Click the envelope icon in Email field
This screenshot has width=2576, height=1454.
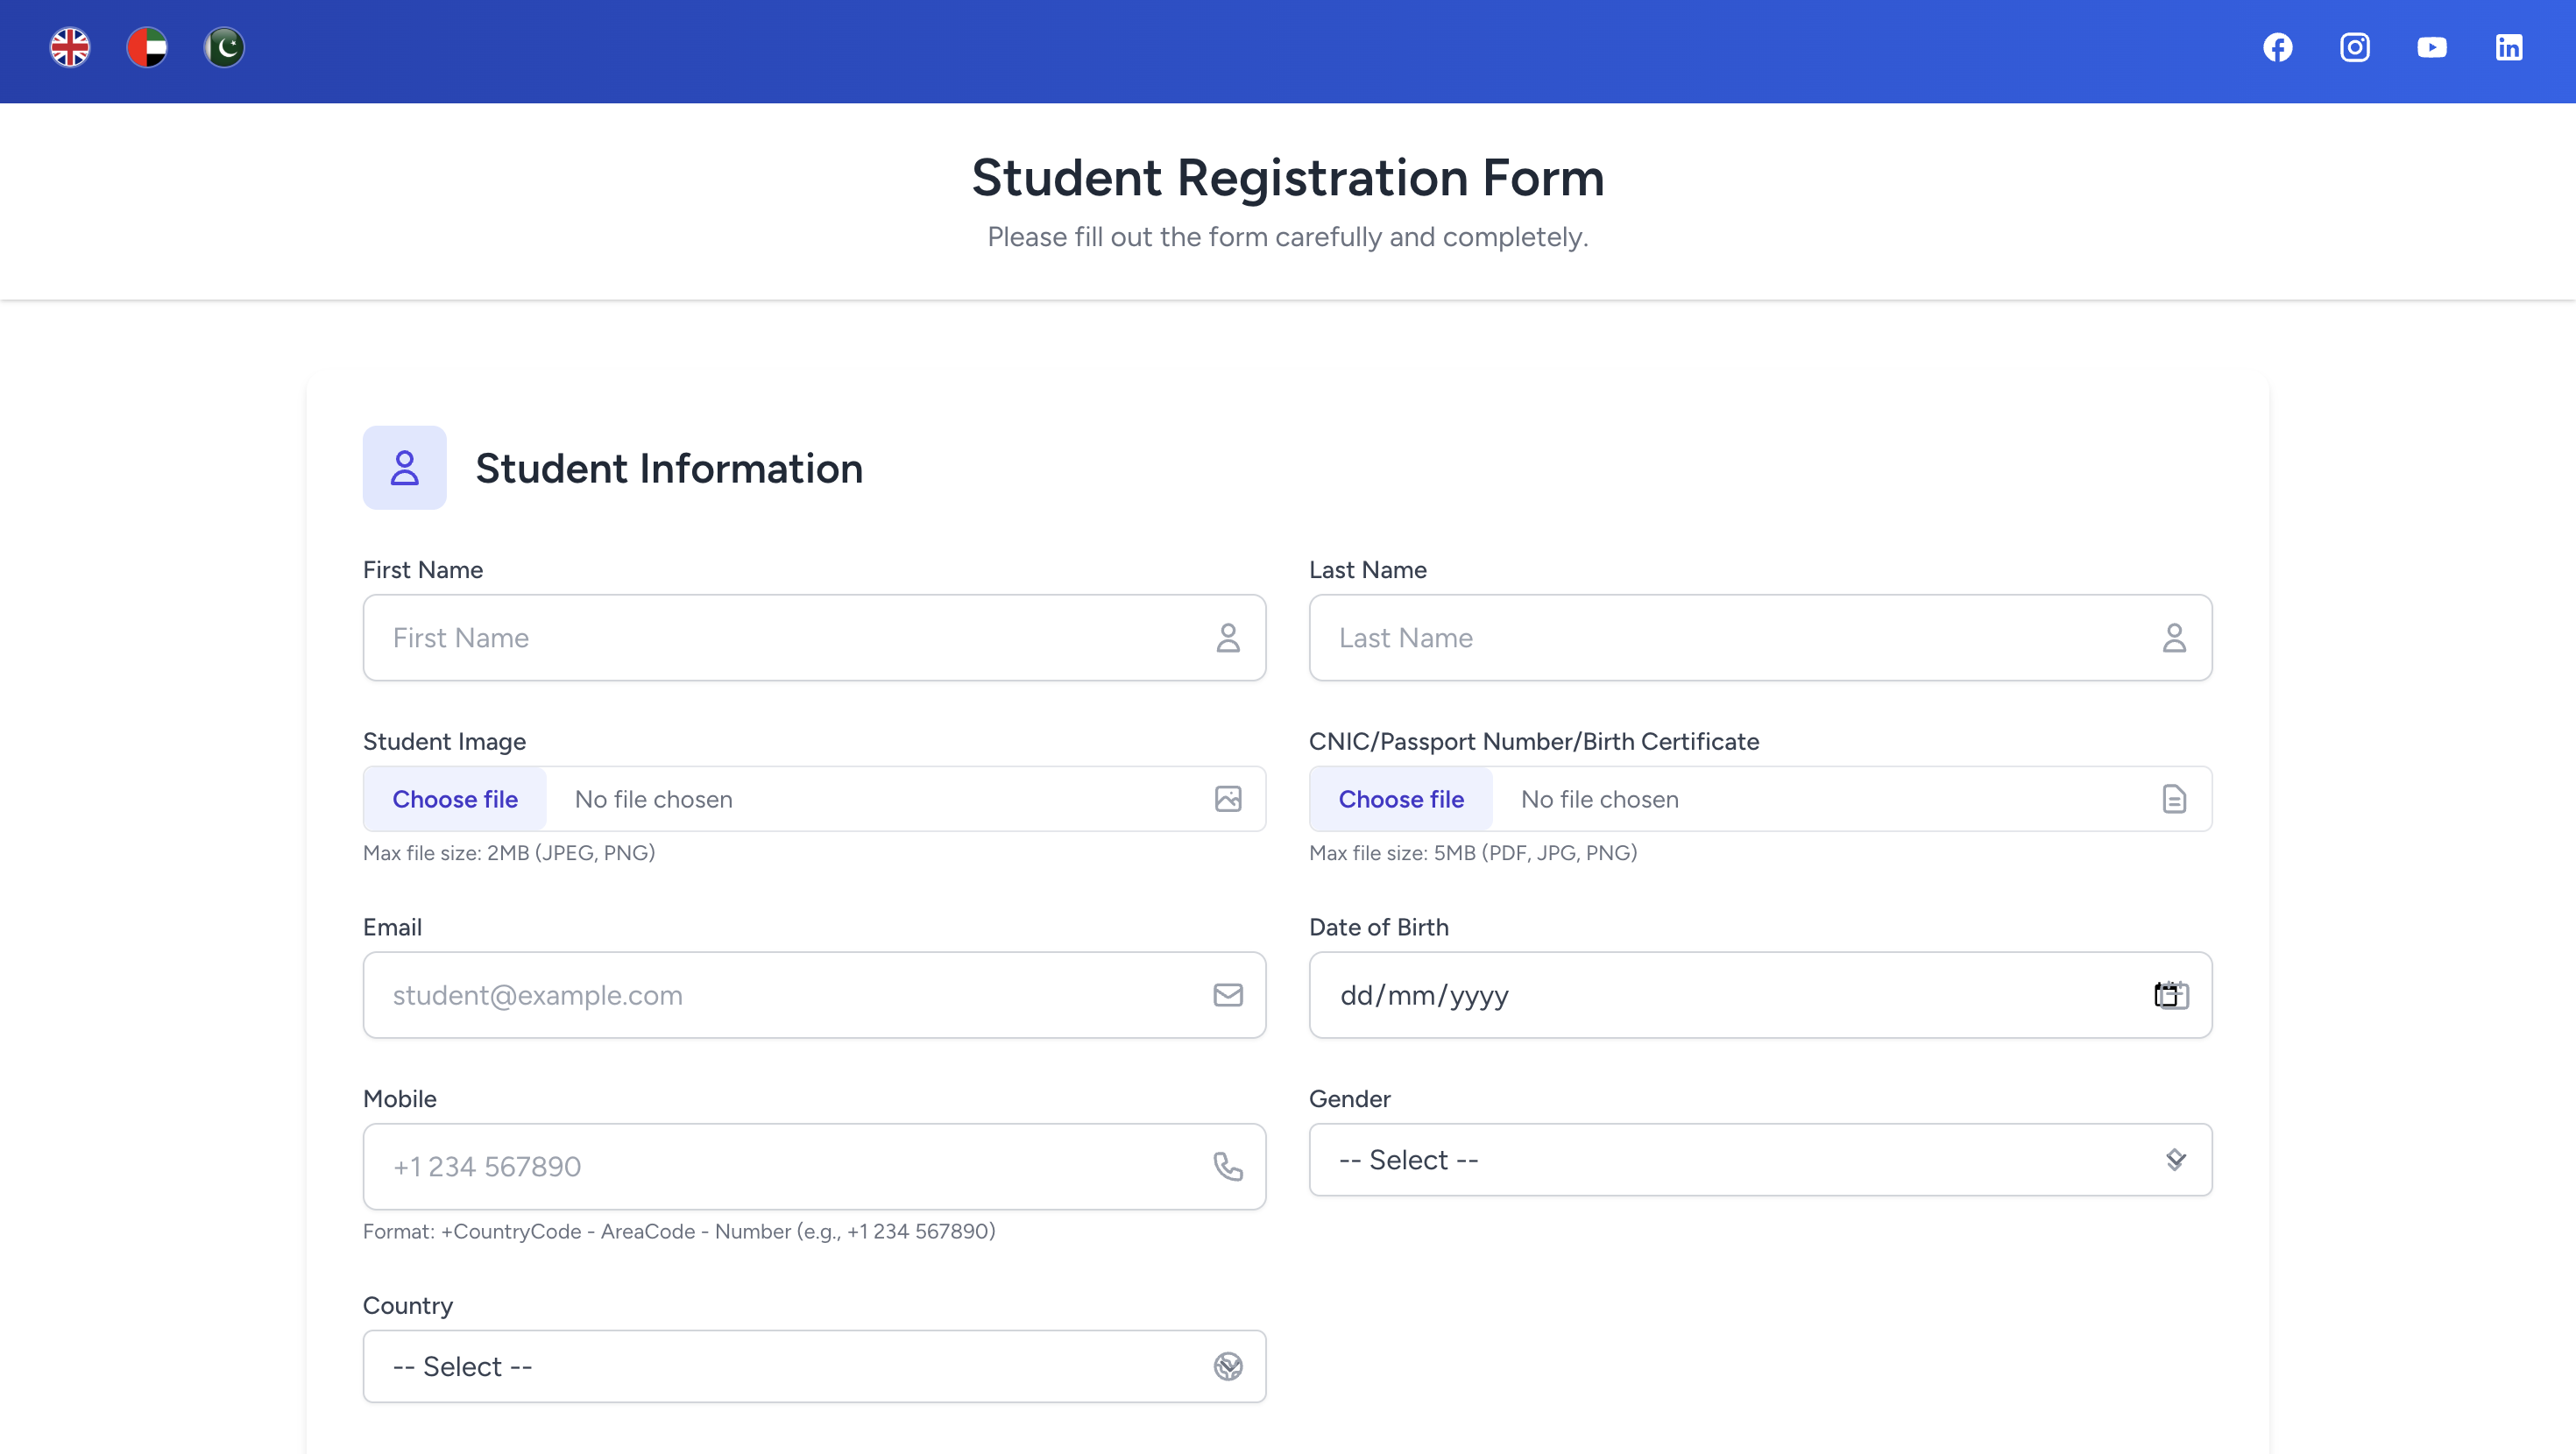click(1228, 995)
